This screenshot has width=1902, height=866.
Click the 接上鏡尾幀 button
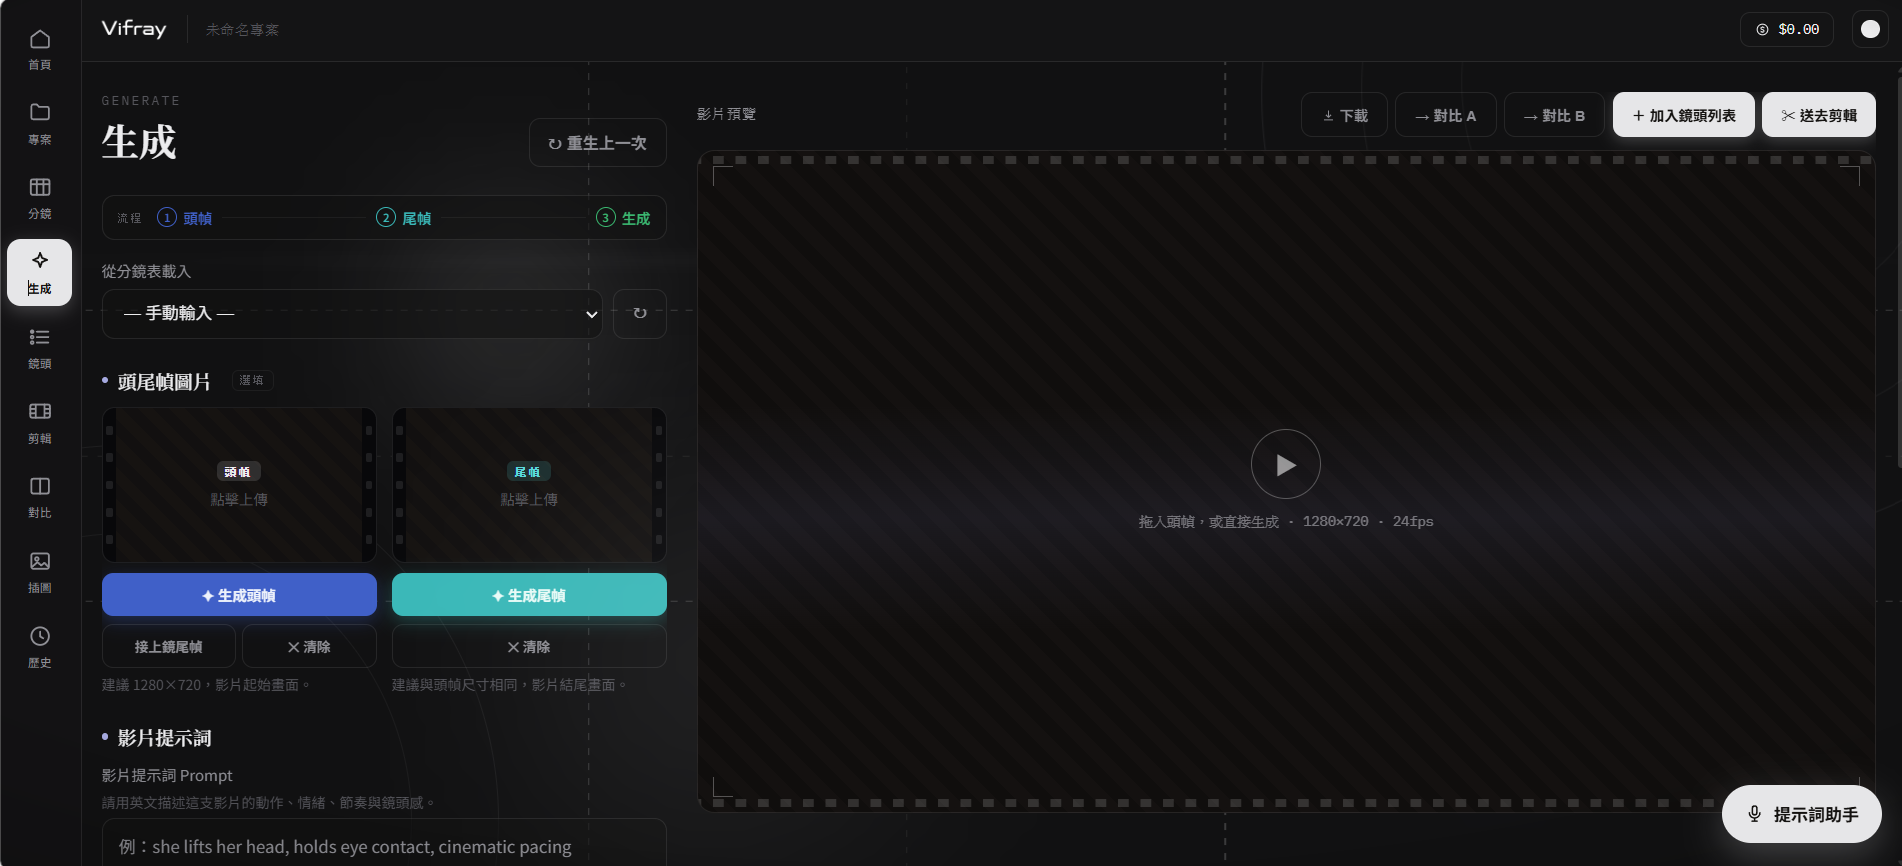coord(169,647)
